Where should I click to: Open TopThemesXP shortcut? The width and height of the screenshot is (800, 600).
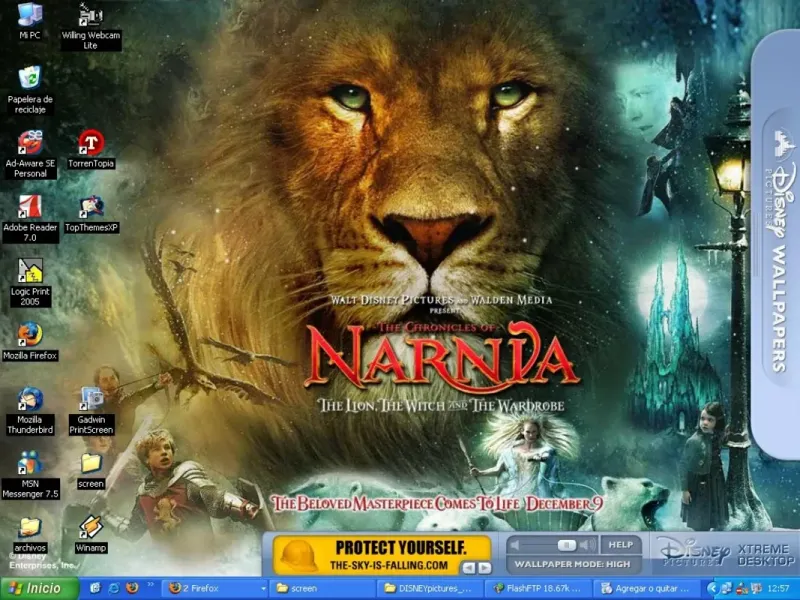tap(91, 213)
